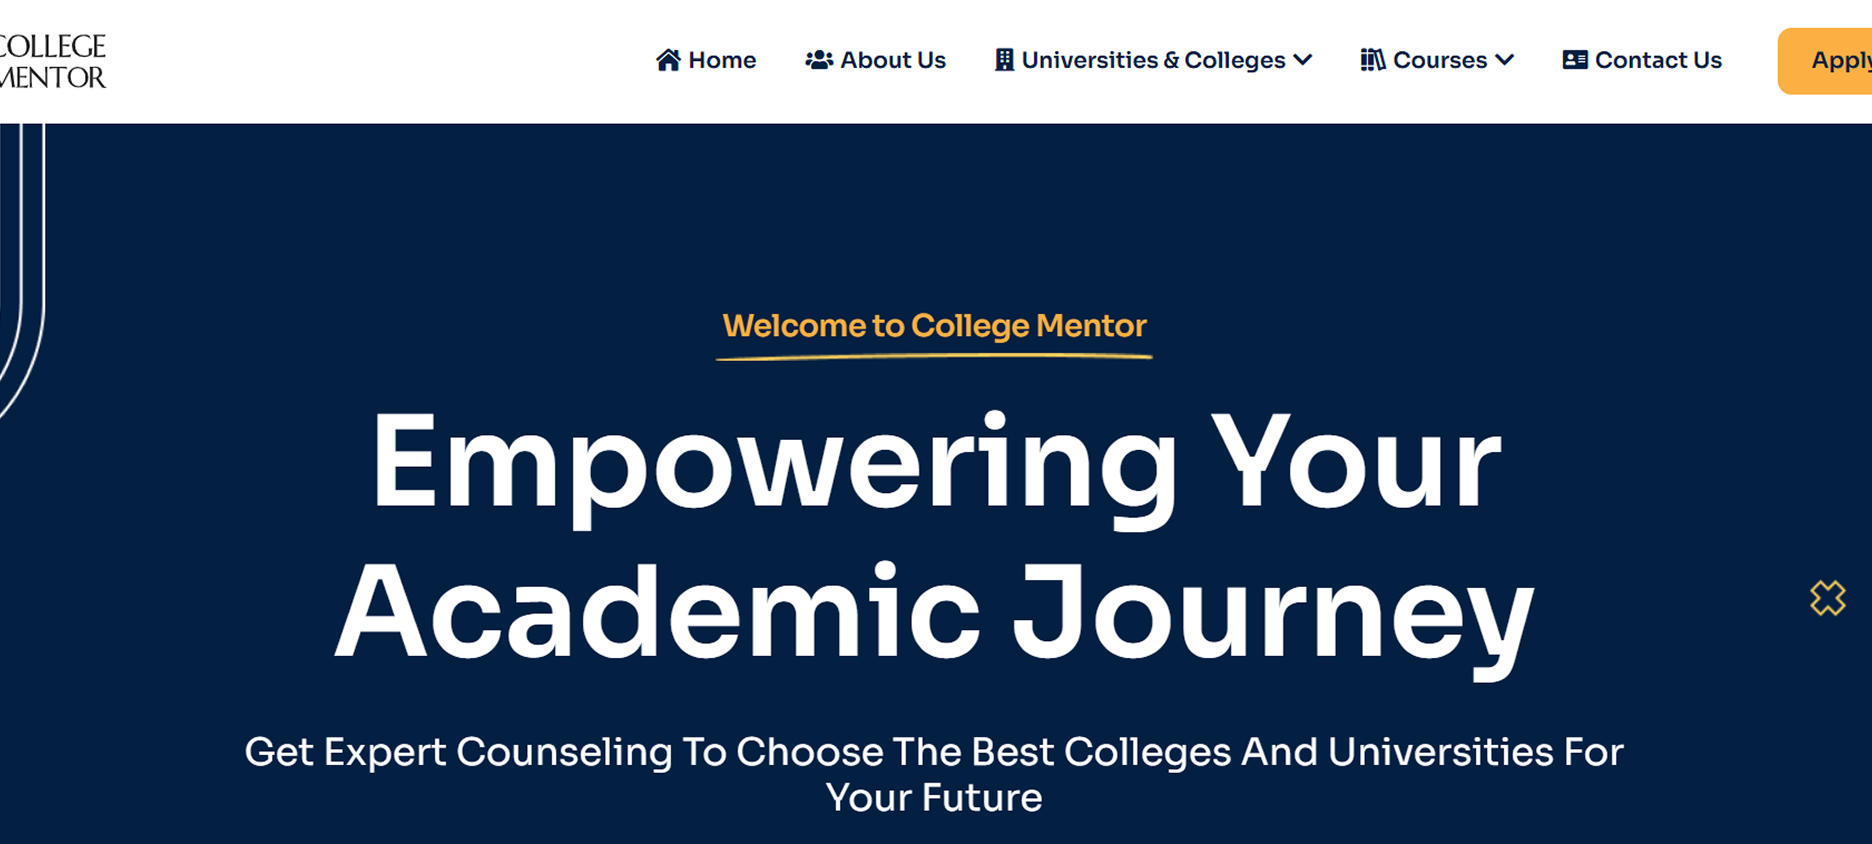Click the building icon for Universities & Colleges
Viewport: 1872px width, 844px height.
[x=1004, y=60]
